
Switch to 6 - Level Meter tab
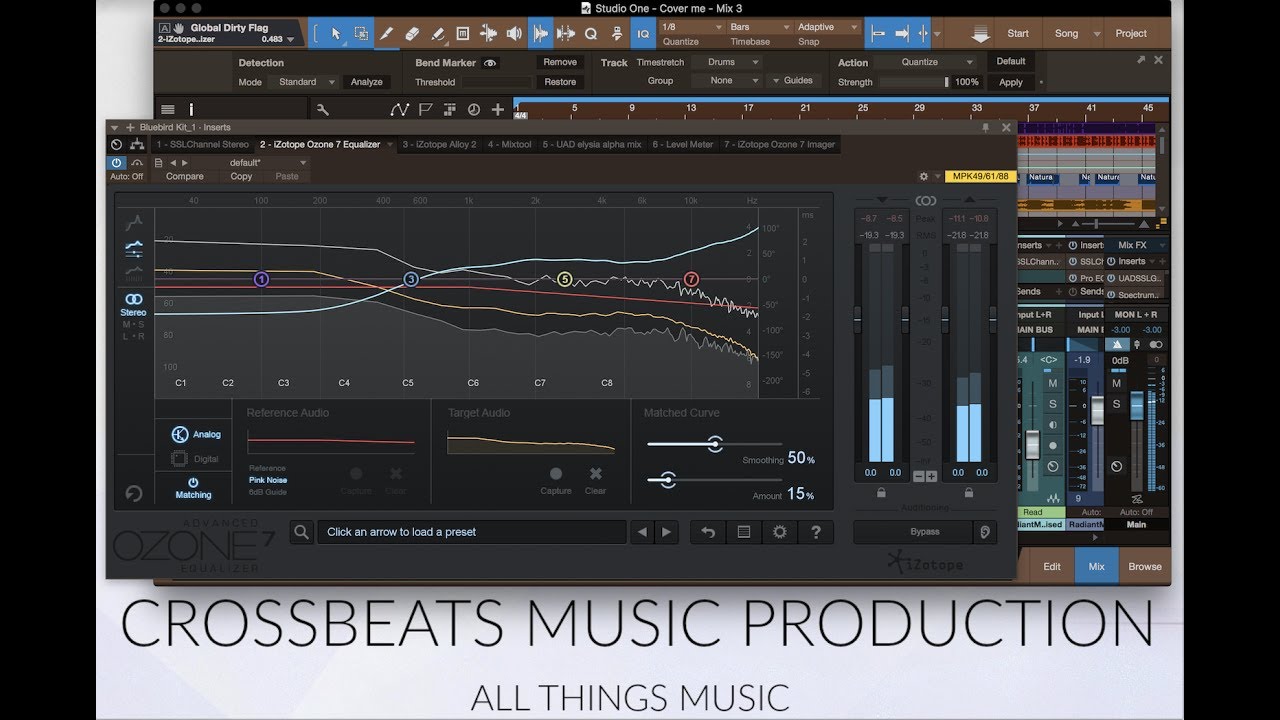pyautogui.click(x=683, y=144)
